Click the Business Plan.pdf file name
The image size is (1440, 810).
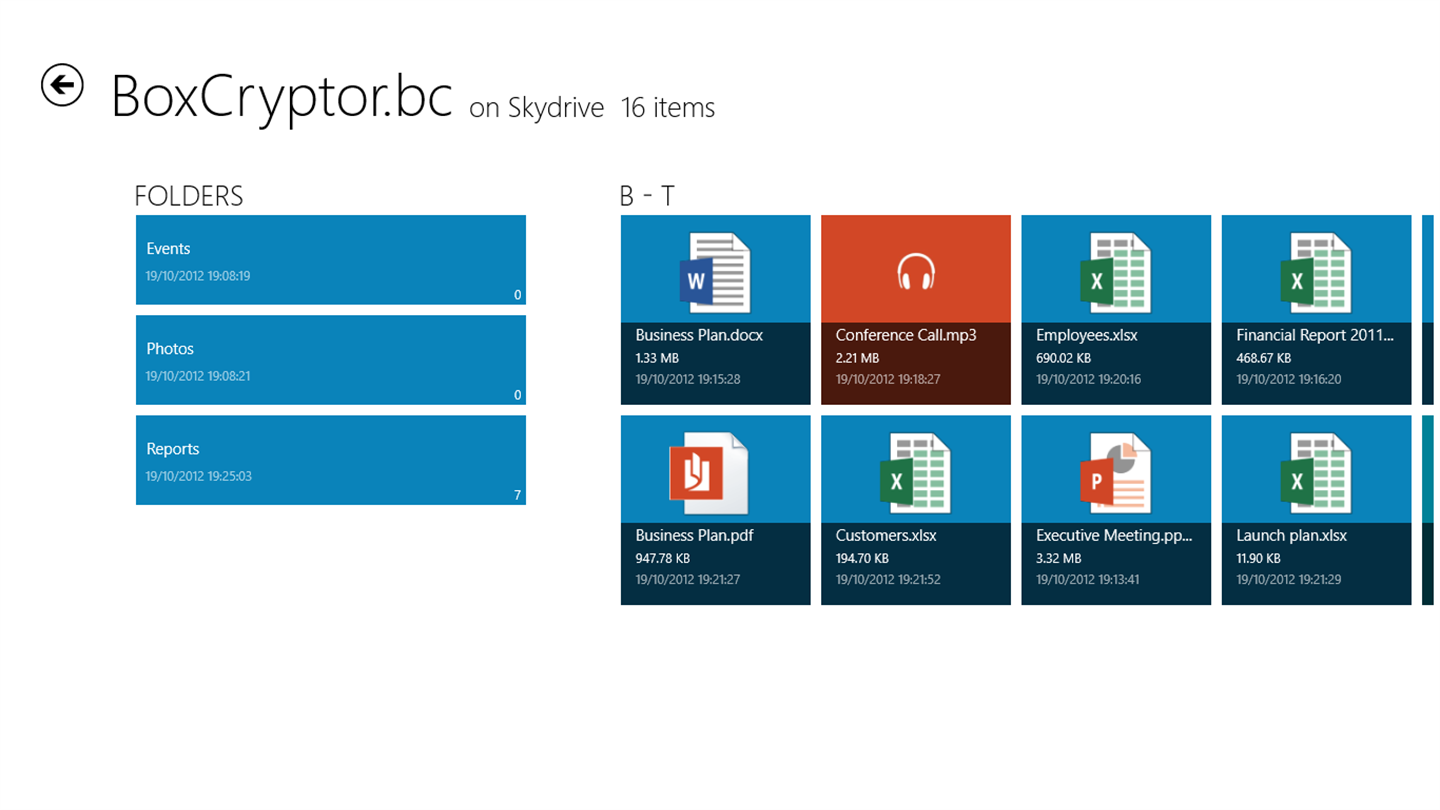pos(694,536)
